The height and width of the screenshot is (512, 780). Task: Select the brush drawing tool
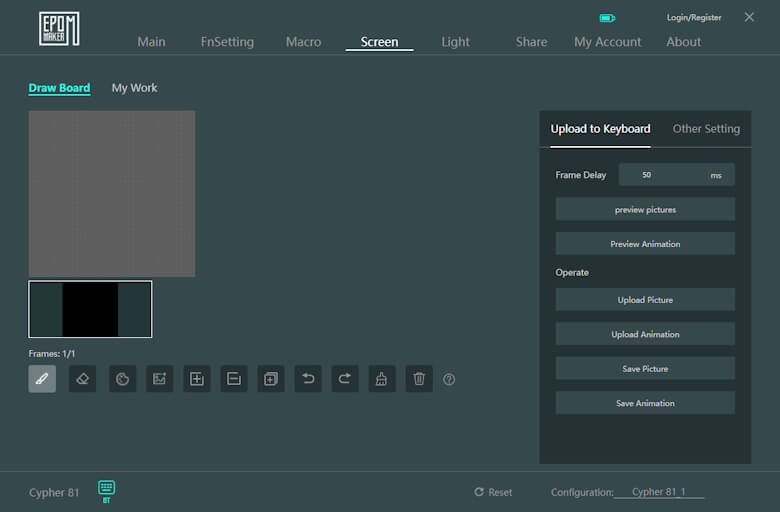click(x=42, y=379)
